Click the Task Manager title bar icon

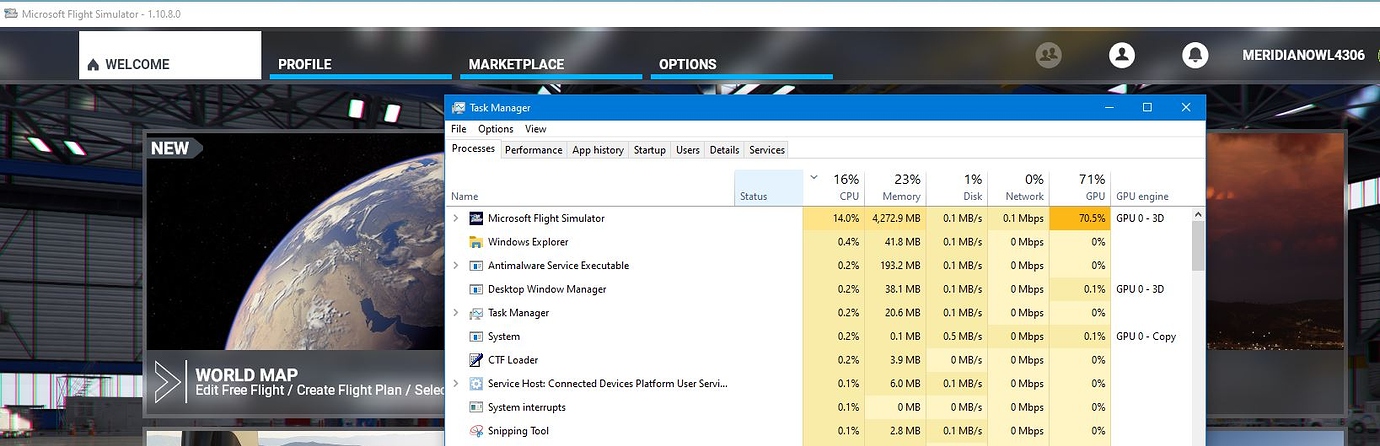click(458, 107)
